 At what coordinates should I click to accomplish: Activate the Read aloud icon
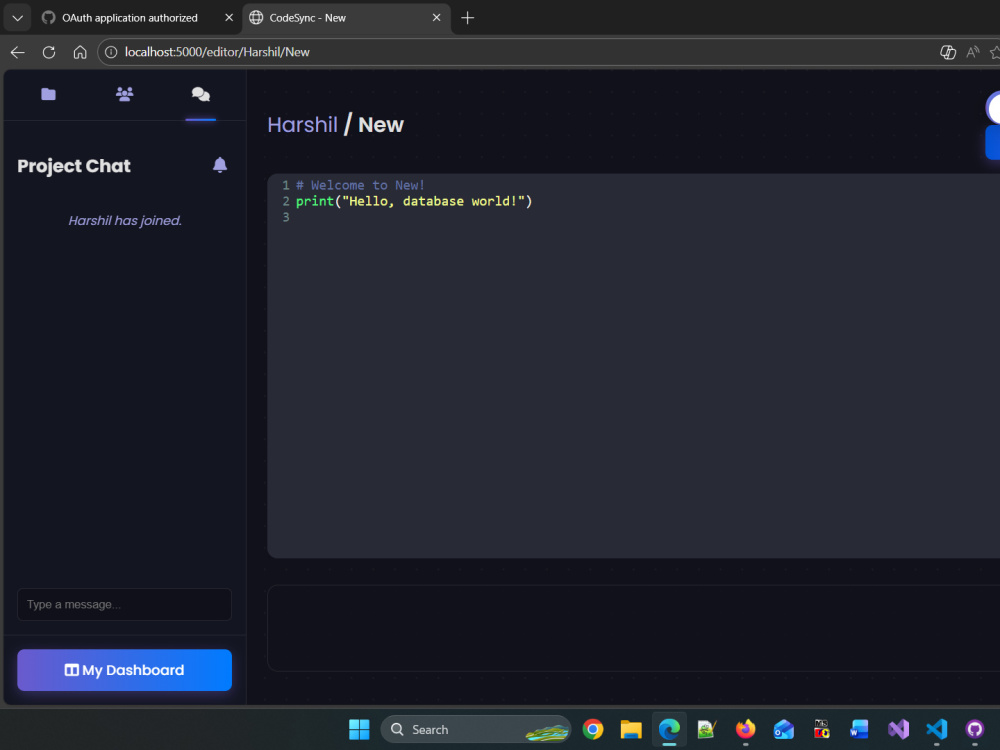point(973,52)
